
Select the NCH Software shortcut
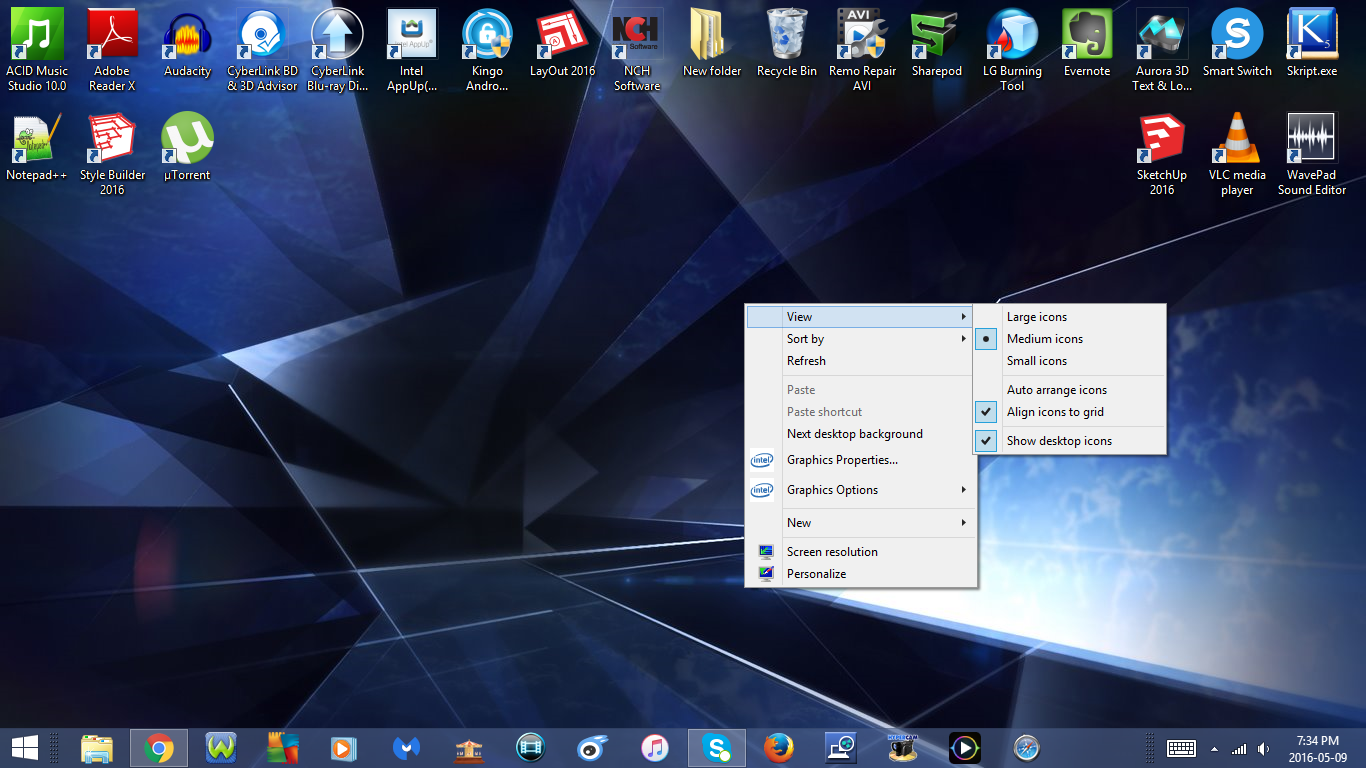point(637,50)
